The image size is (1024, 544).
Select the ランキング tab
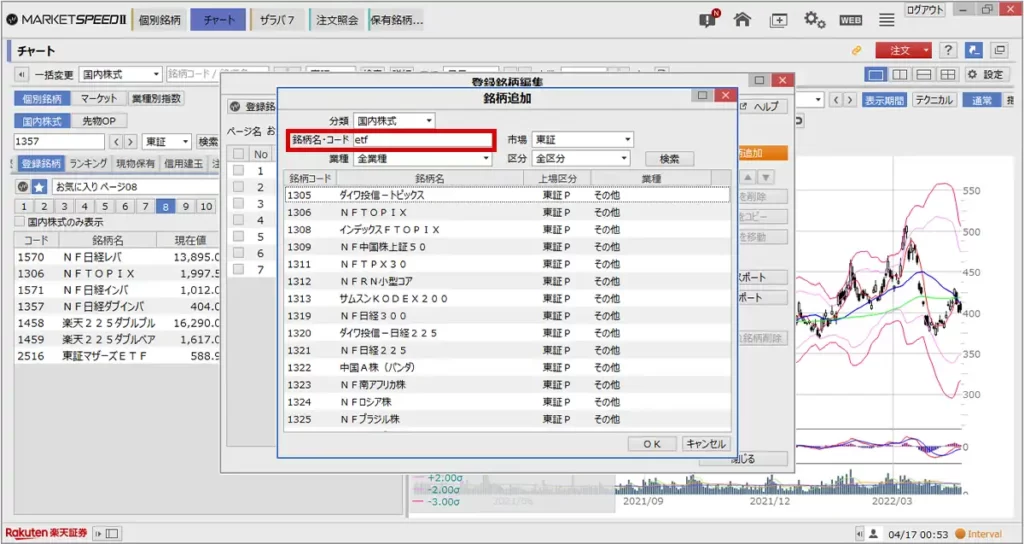coord(88,163)
